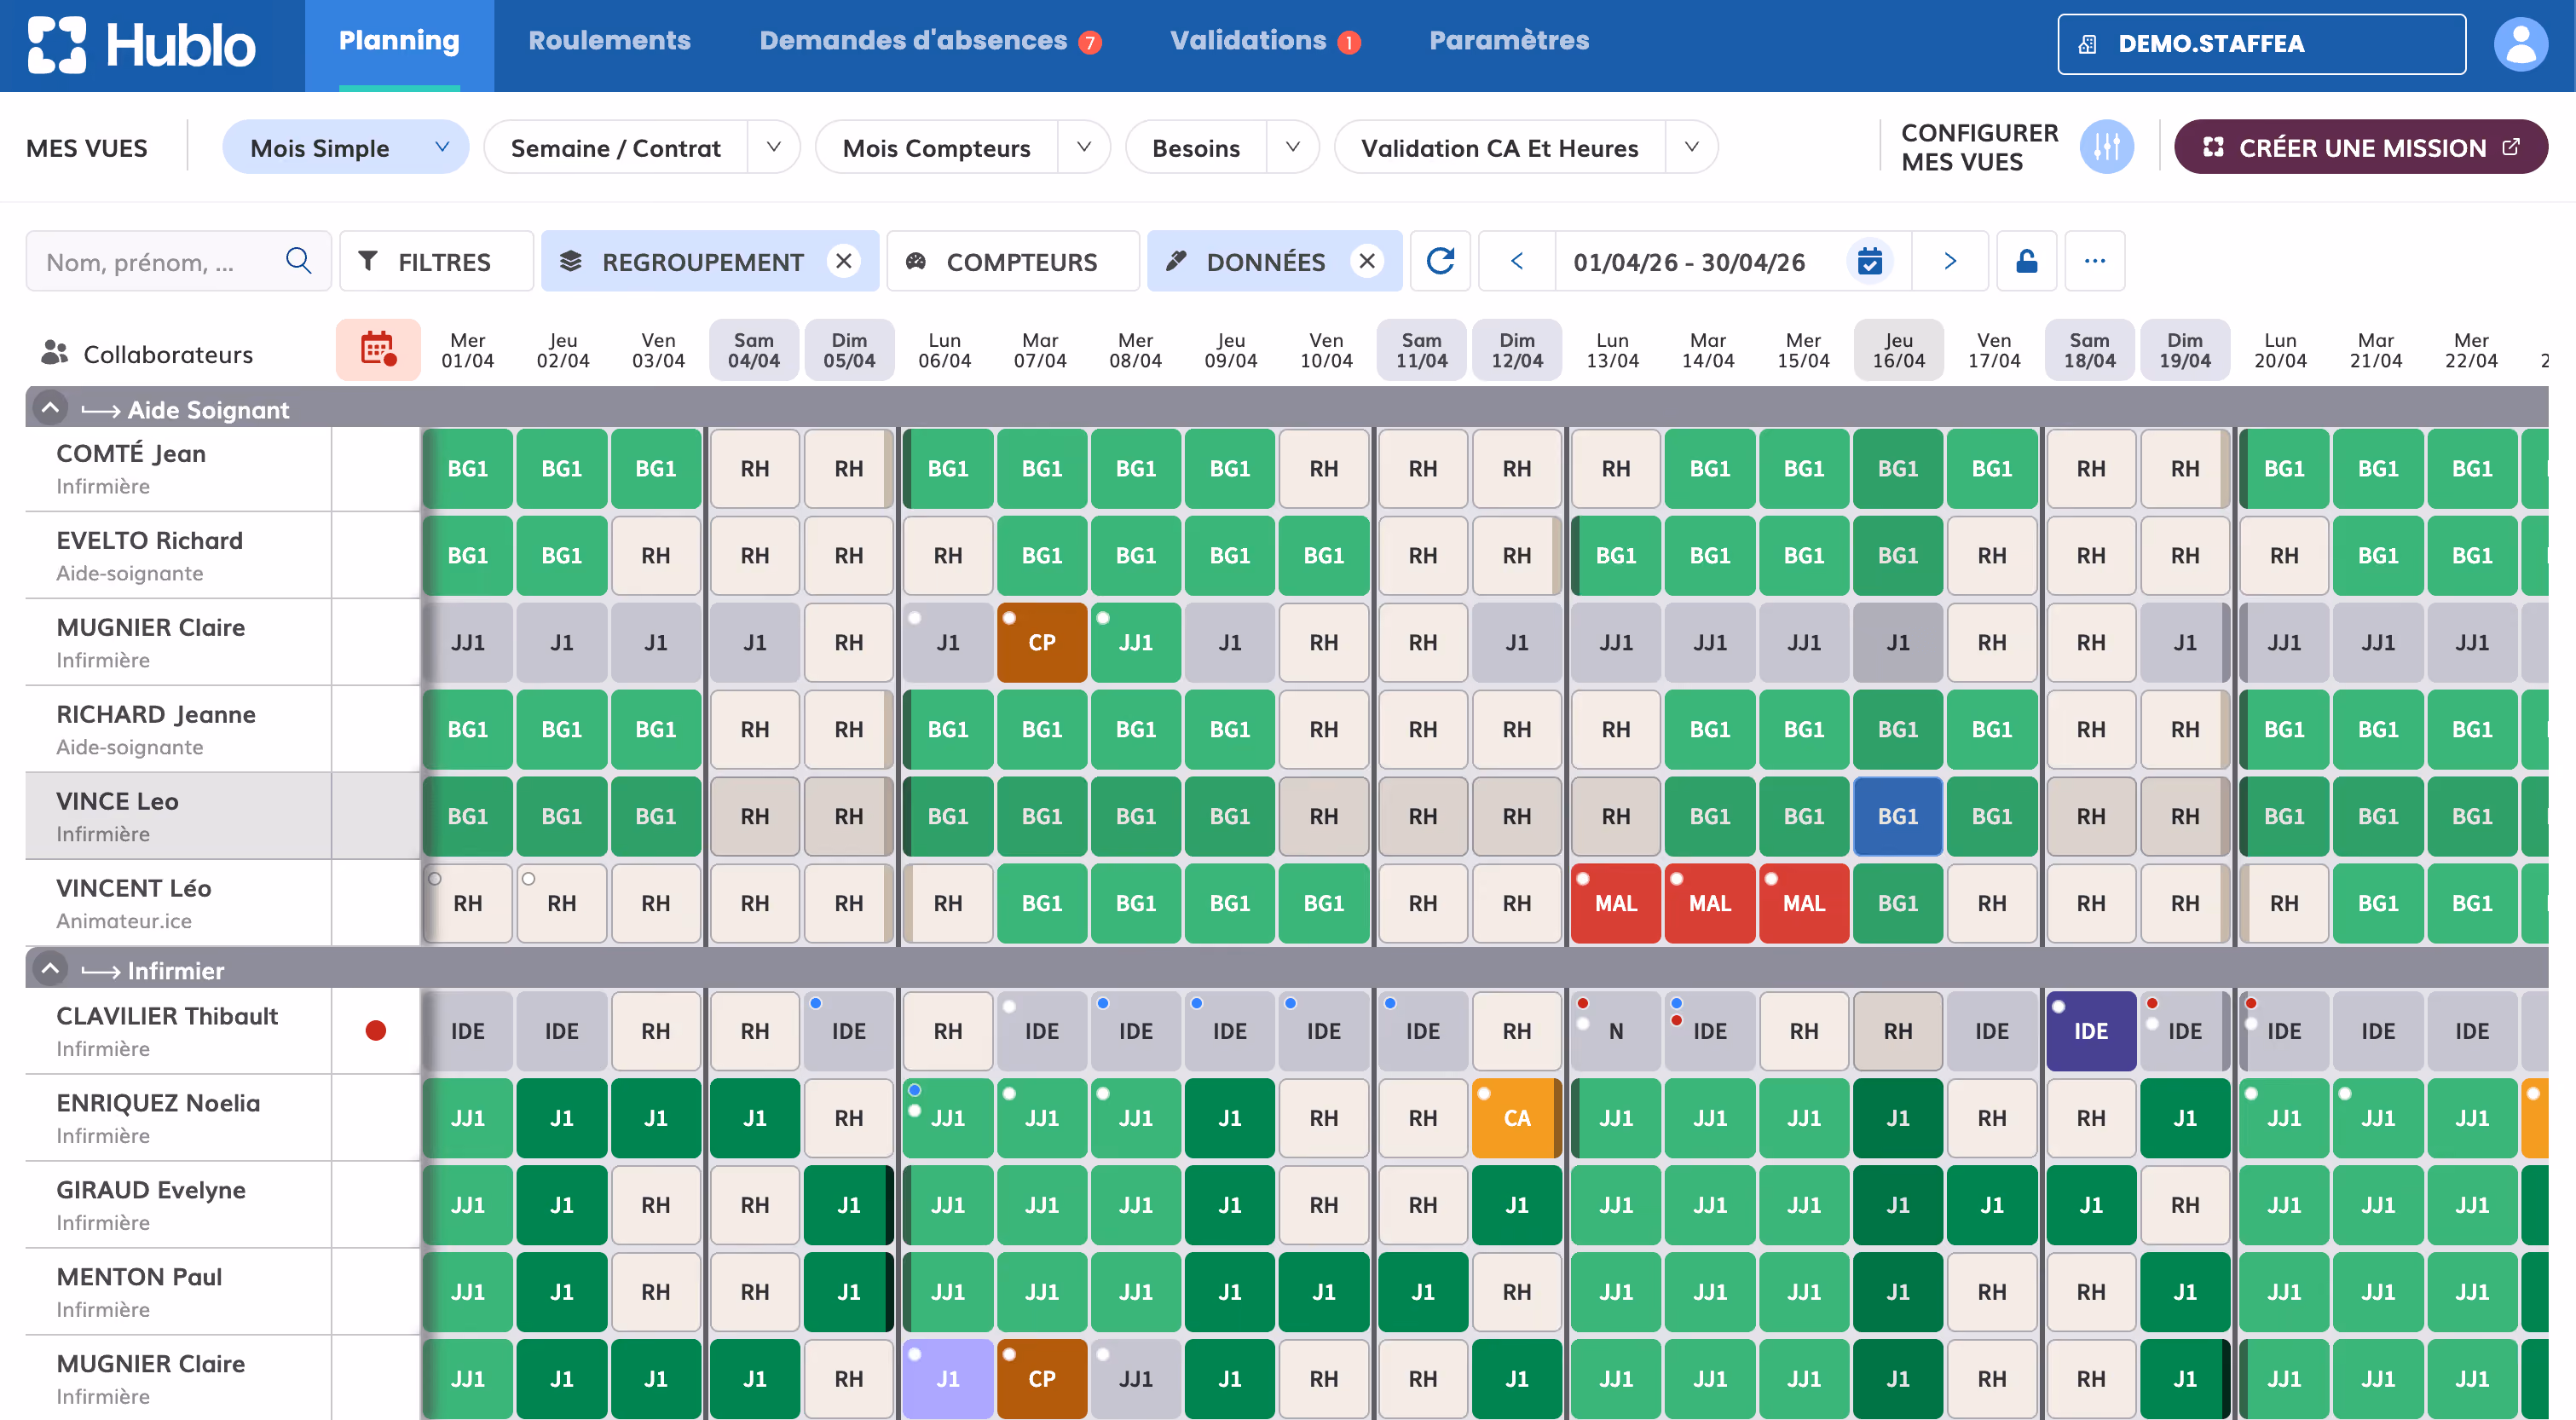Click the padlock unlock icon

coord(2026,261)
